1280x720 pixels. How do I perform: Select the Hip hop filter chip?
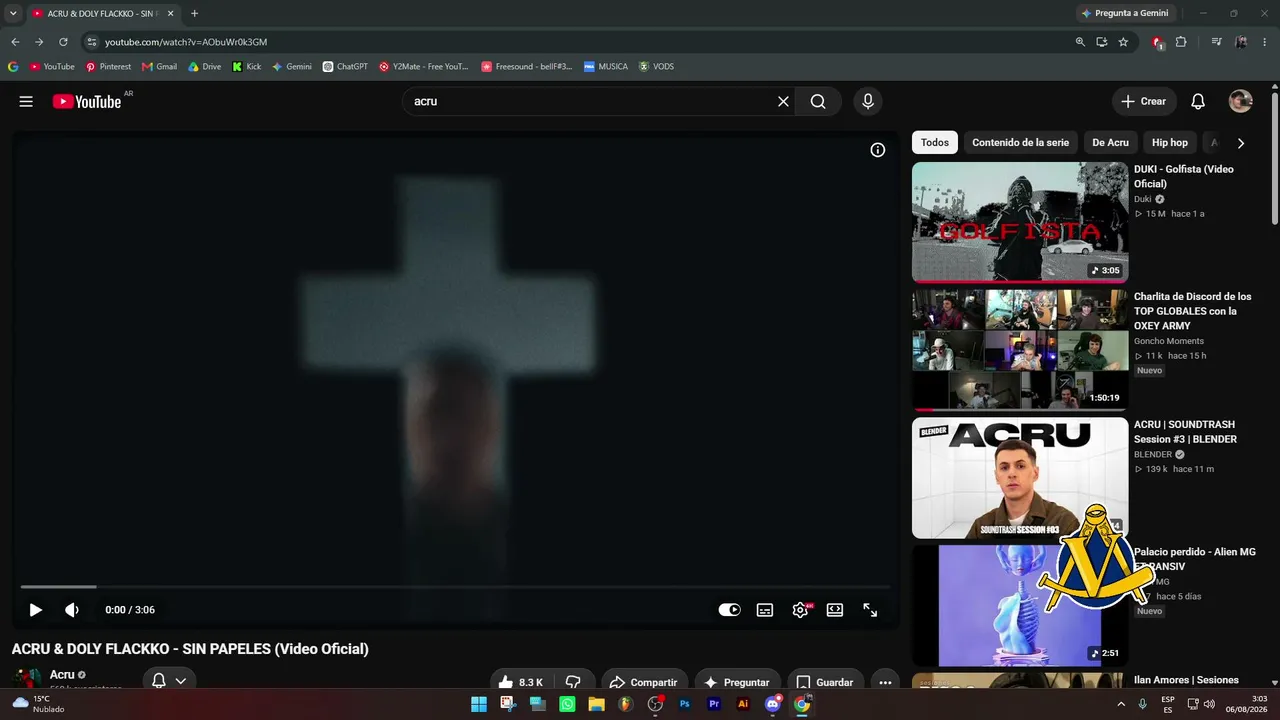point(1170,143)
